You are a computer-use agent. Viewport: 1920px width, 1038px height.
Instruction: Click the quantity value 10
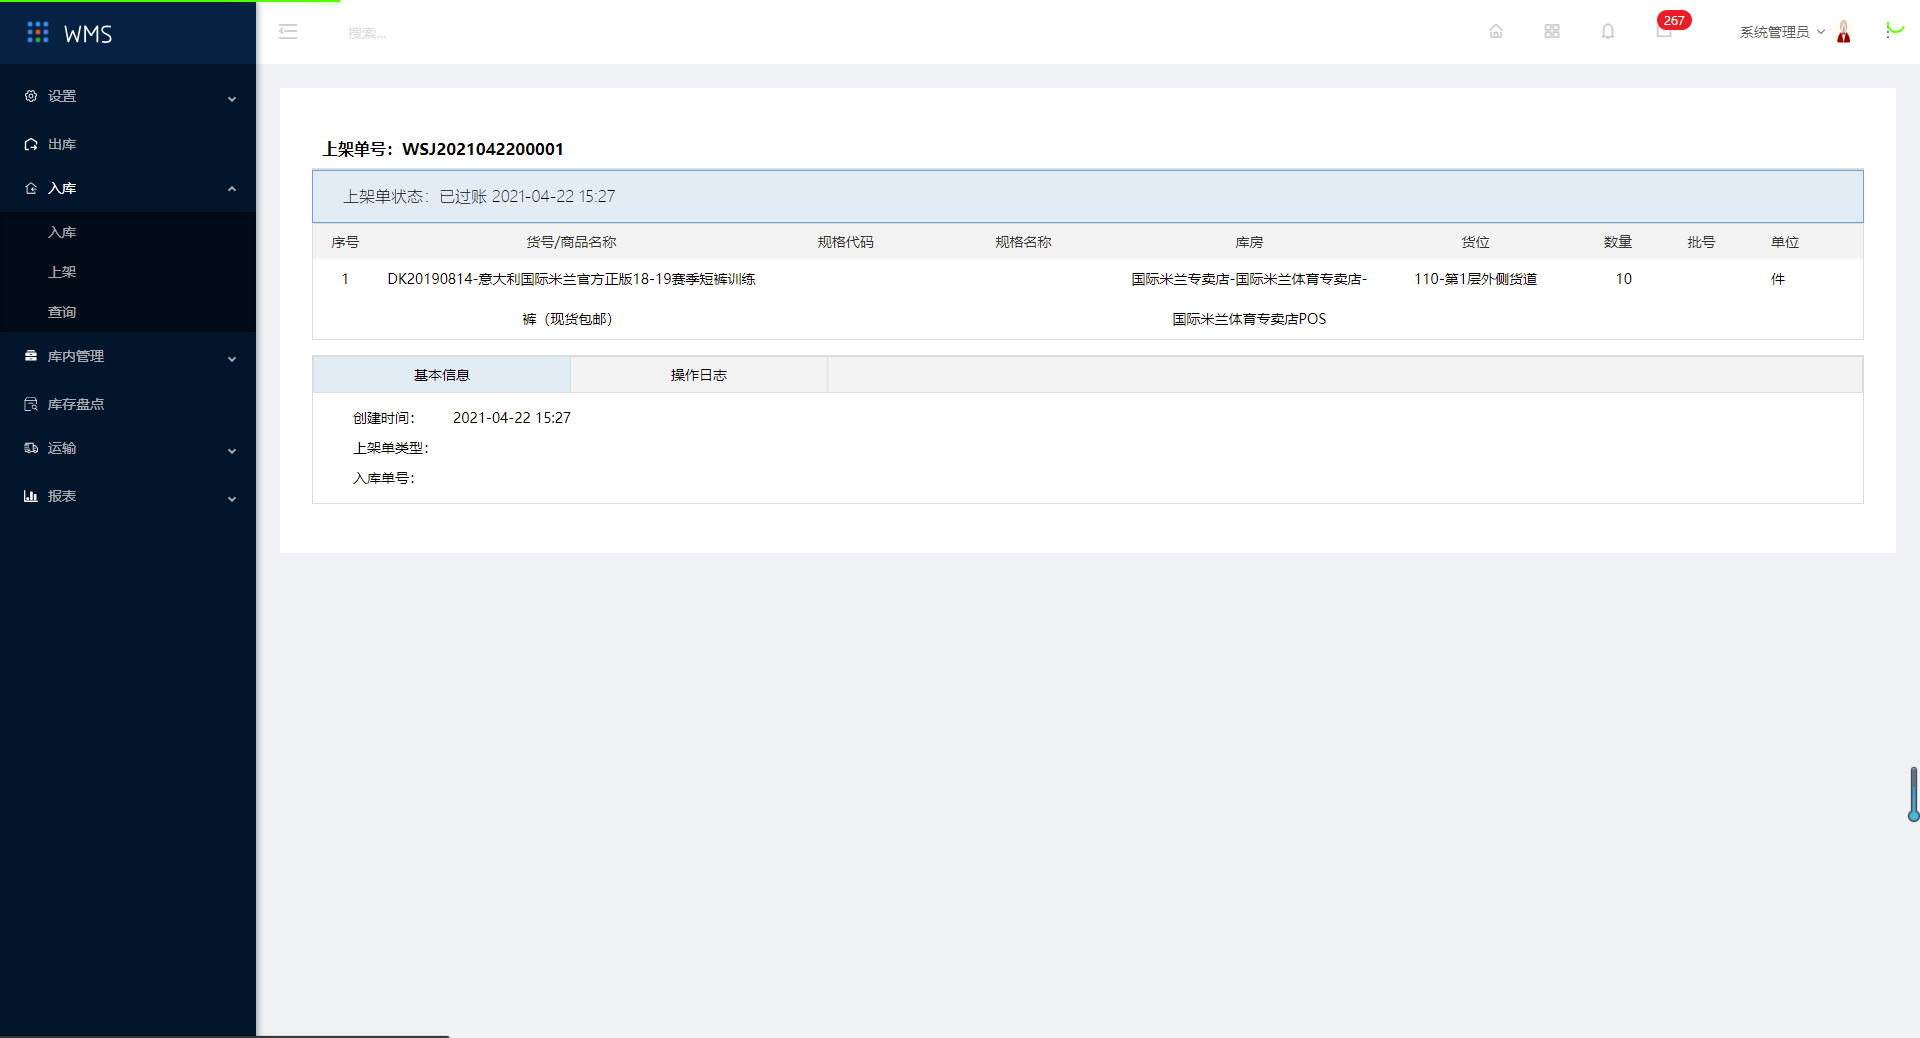point(1623,279)
